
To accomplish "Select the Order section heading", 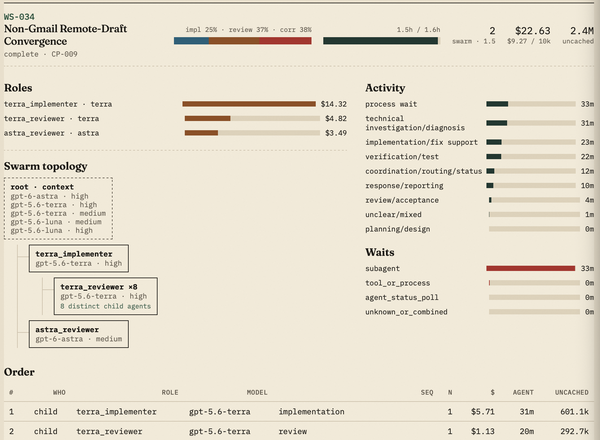I will tap(19, 372).
